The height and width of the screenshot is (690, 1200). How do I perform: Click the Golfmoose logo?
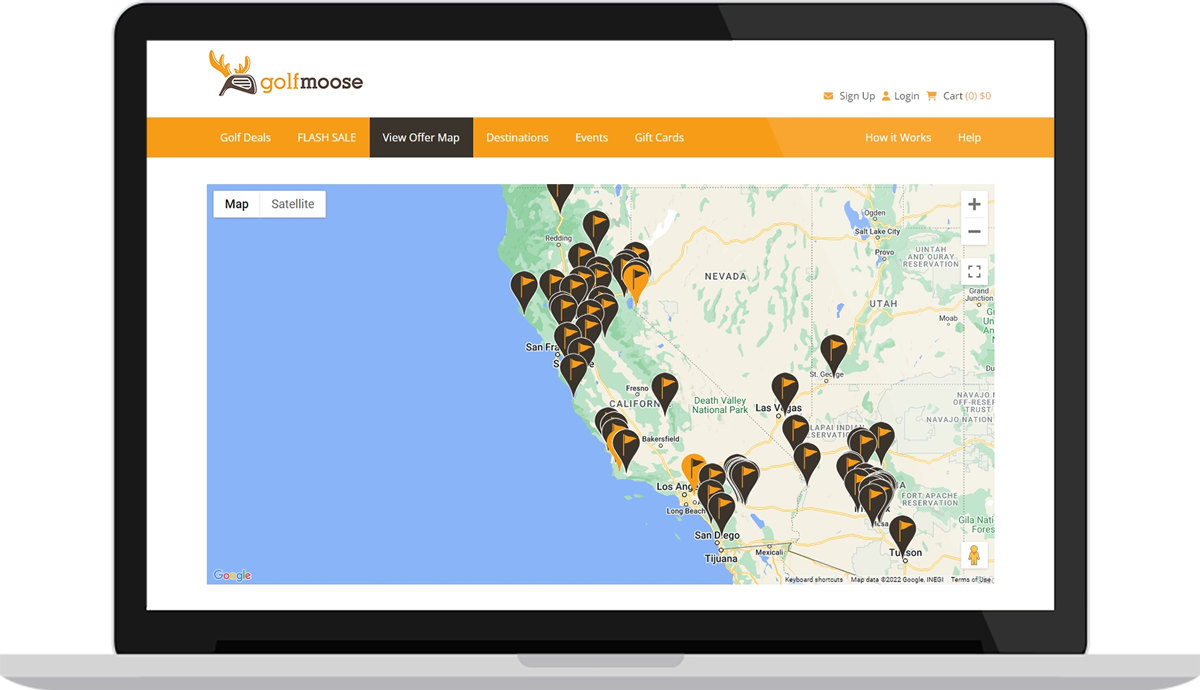[x=286, y=76]
